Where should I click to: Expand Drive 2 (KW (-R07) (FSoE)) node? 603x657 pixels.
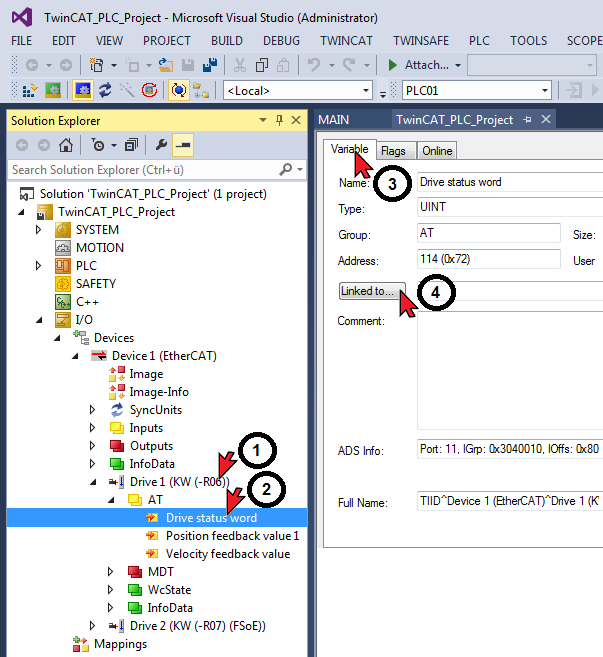[93, 626]
